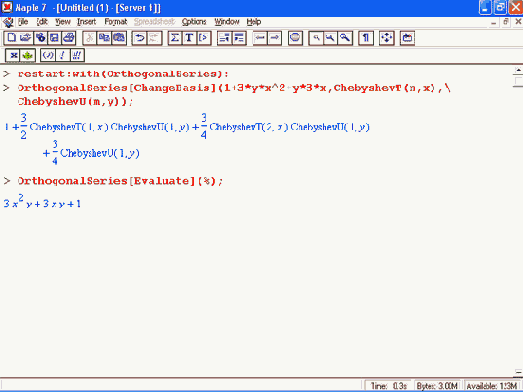Indent the section using the indent icon
Image resolution: width=523 pixels, height=392 pixels.
point(239,38)
